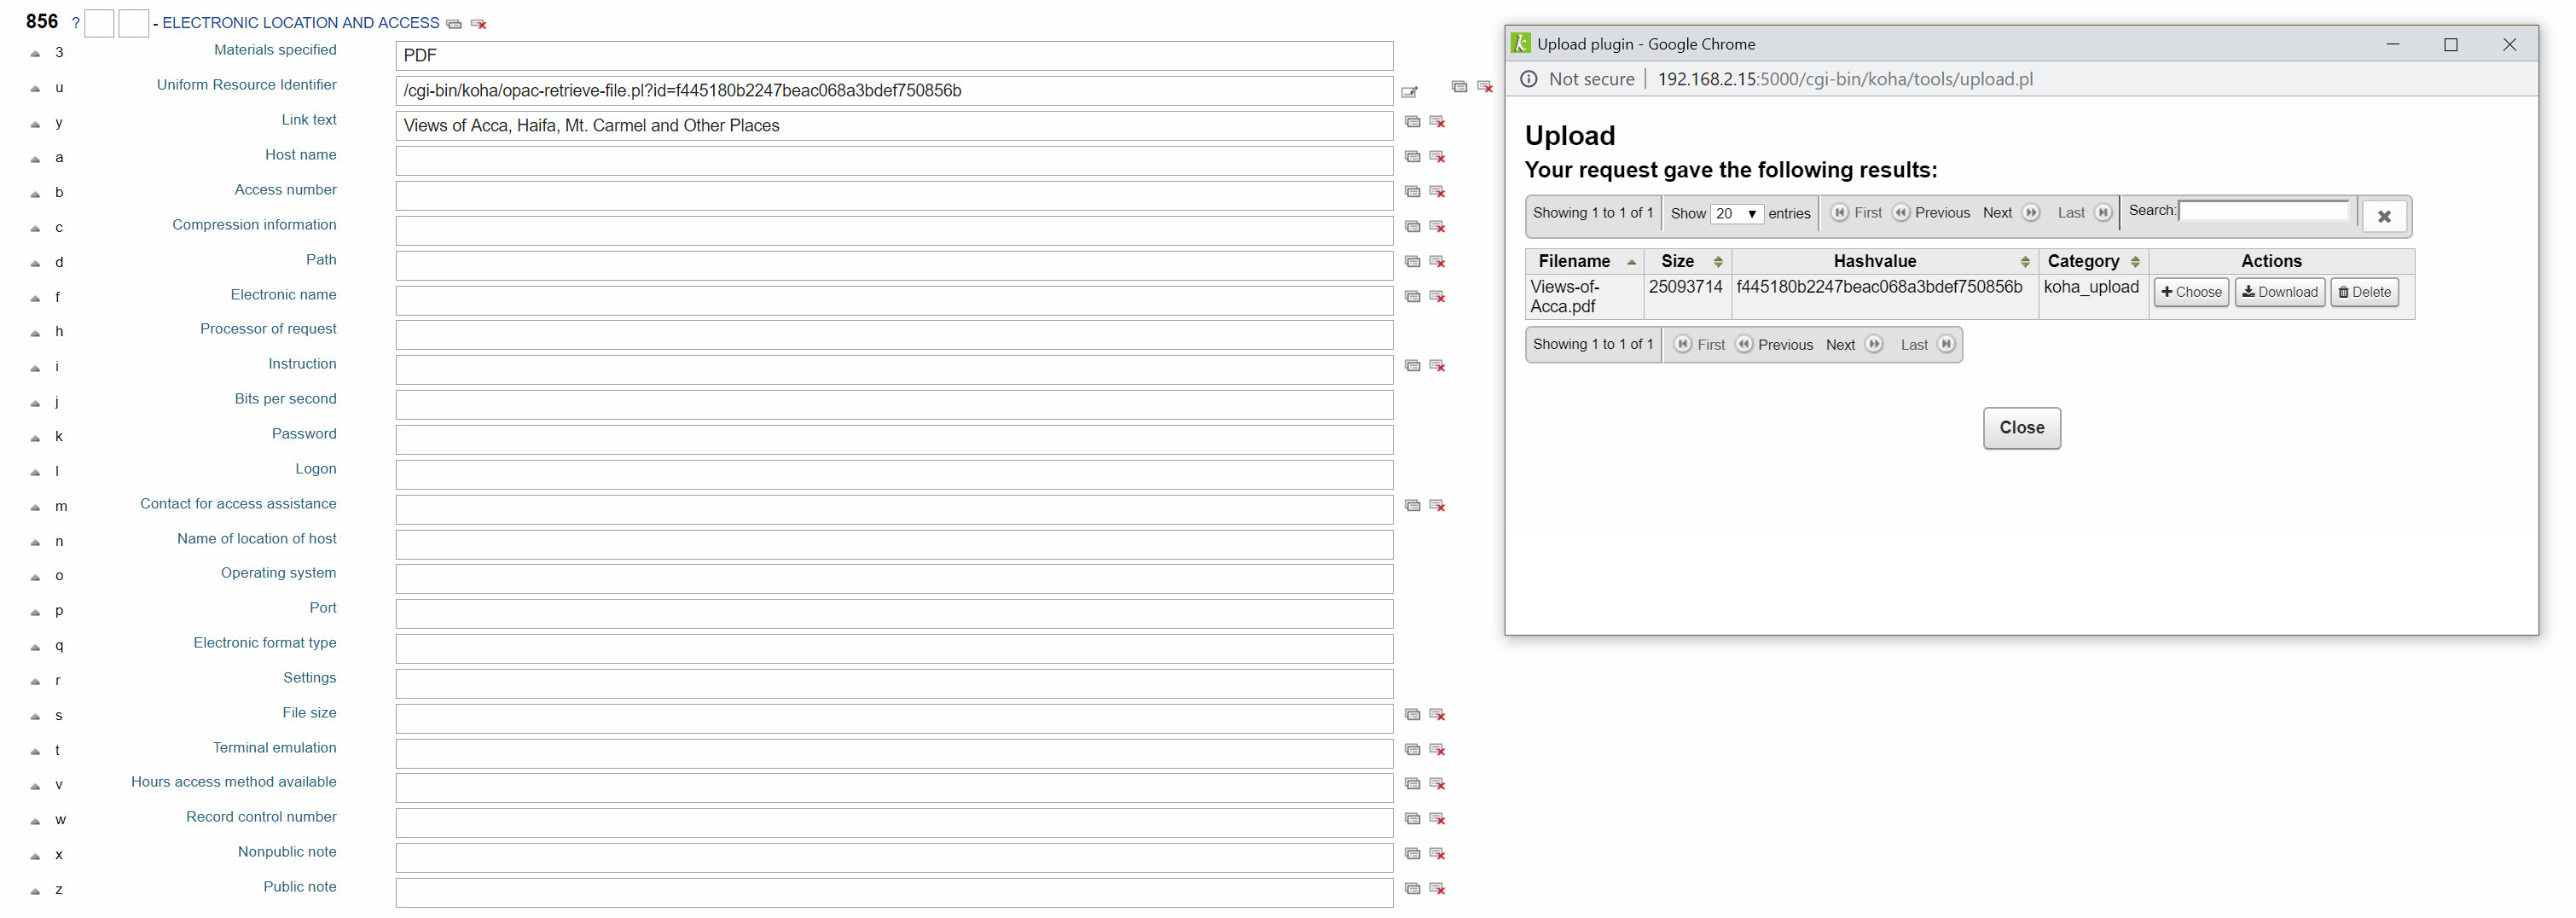Clone the Link text subfield
The image size is (2576, 918).
coord(1412,122)
